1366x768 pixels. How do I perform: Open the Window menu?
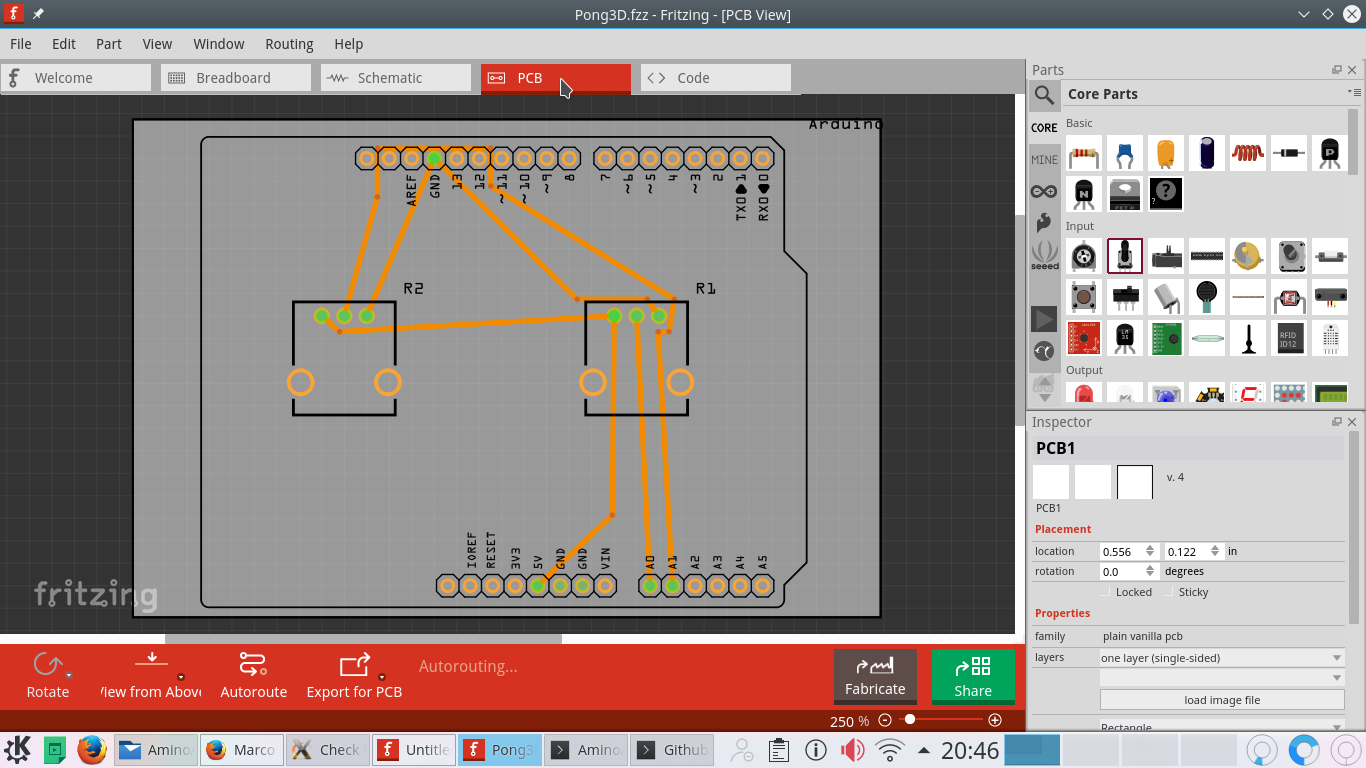[219, 44]
